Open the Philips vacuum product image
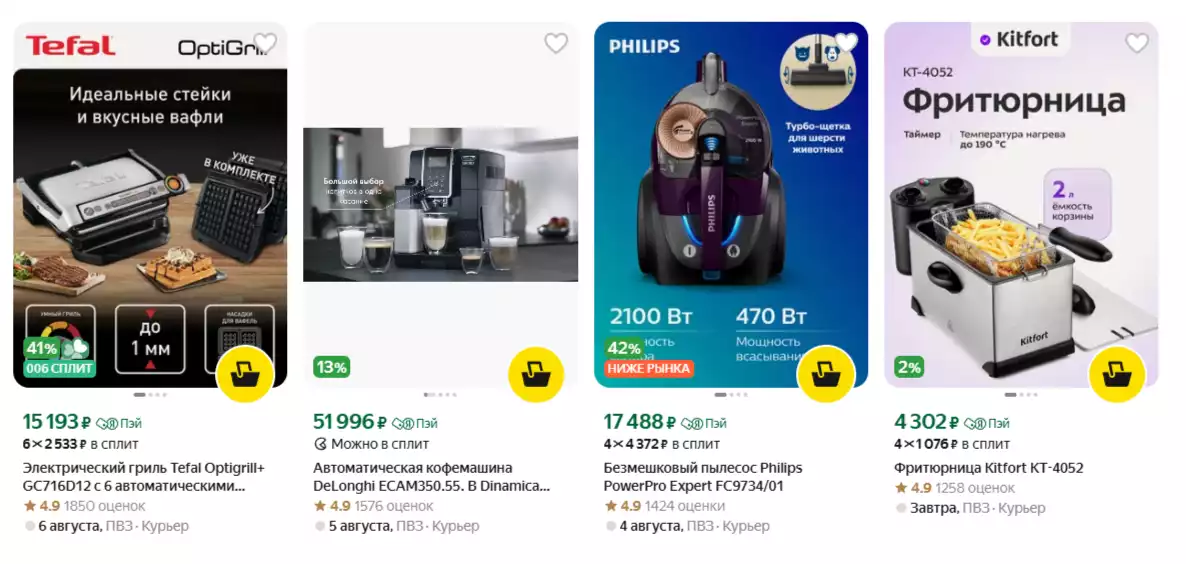The width and height of the screenshot is (1186, 564). (731, 204)
